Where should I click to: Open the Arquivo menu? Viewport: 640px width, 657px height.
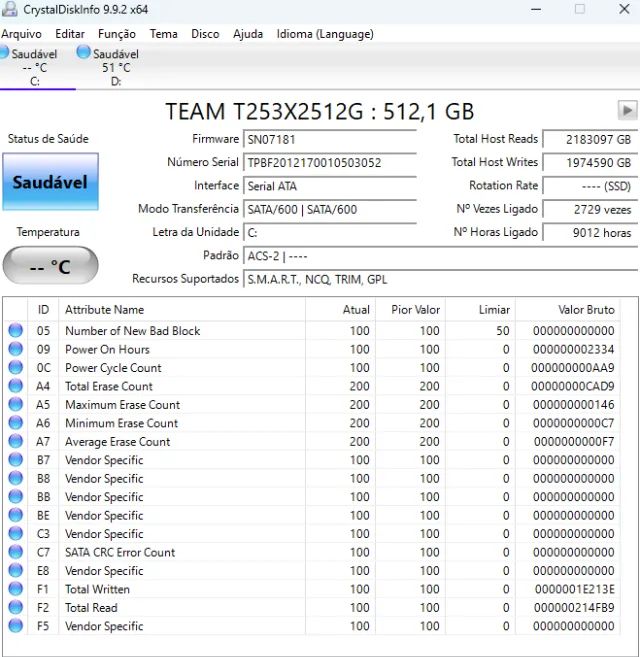pos(21,34)
